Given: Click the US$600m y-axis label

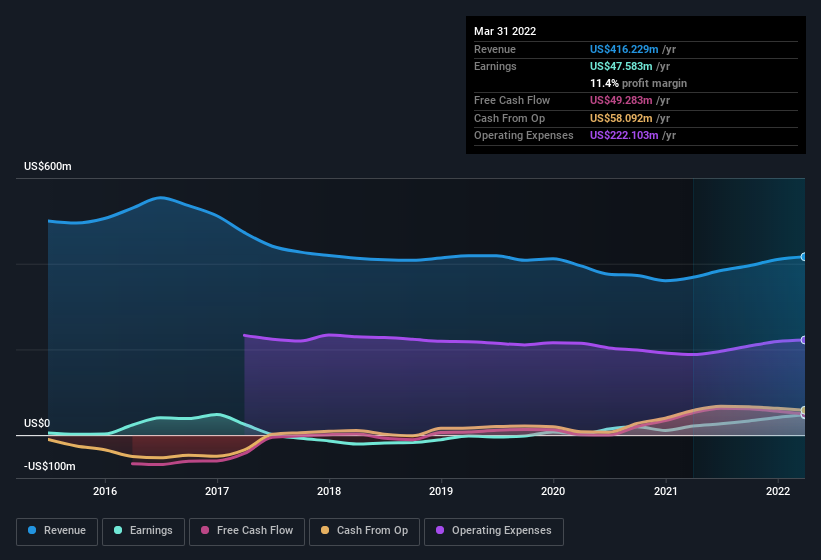Looking at the screenshot, I should pyautogui.click(x=48, y=166).
